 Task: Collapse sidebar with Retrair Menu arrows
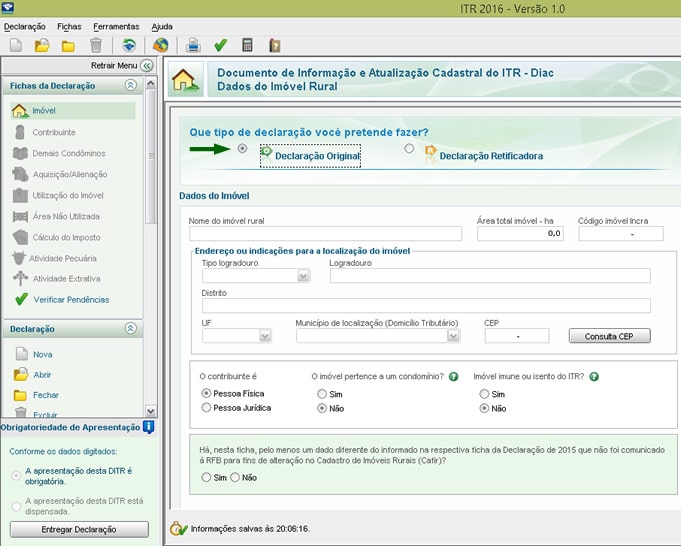(x=147, y=66)
